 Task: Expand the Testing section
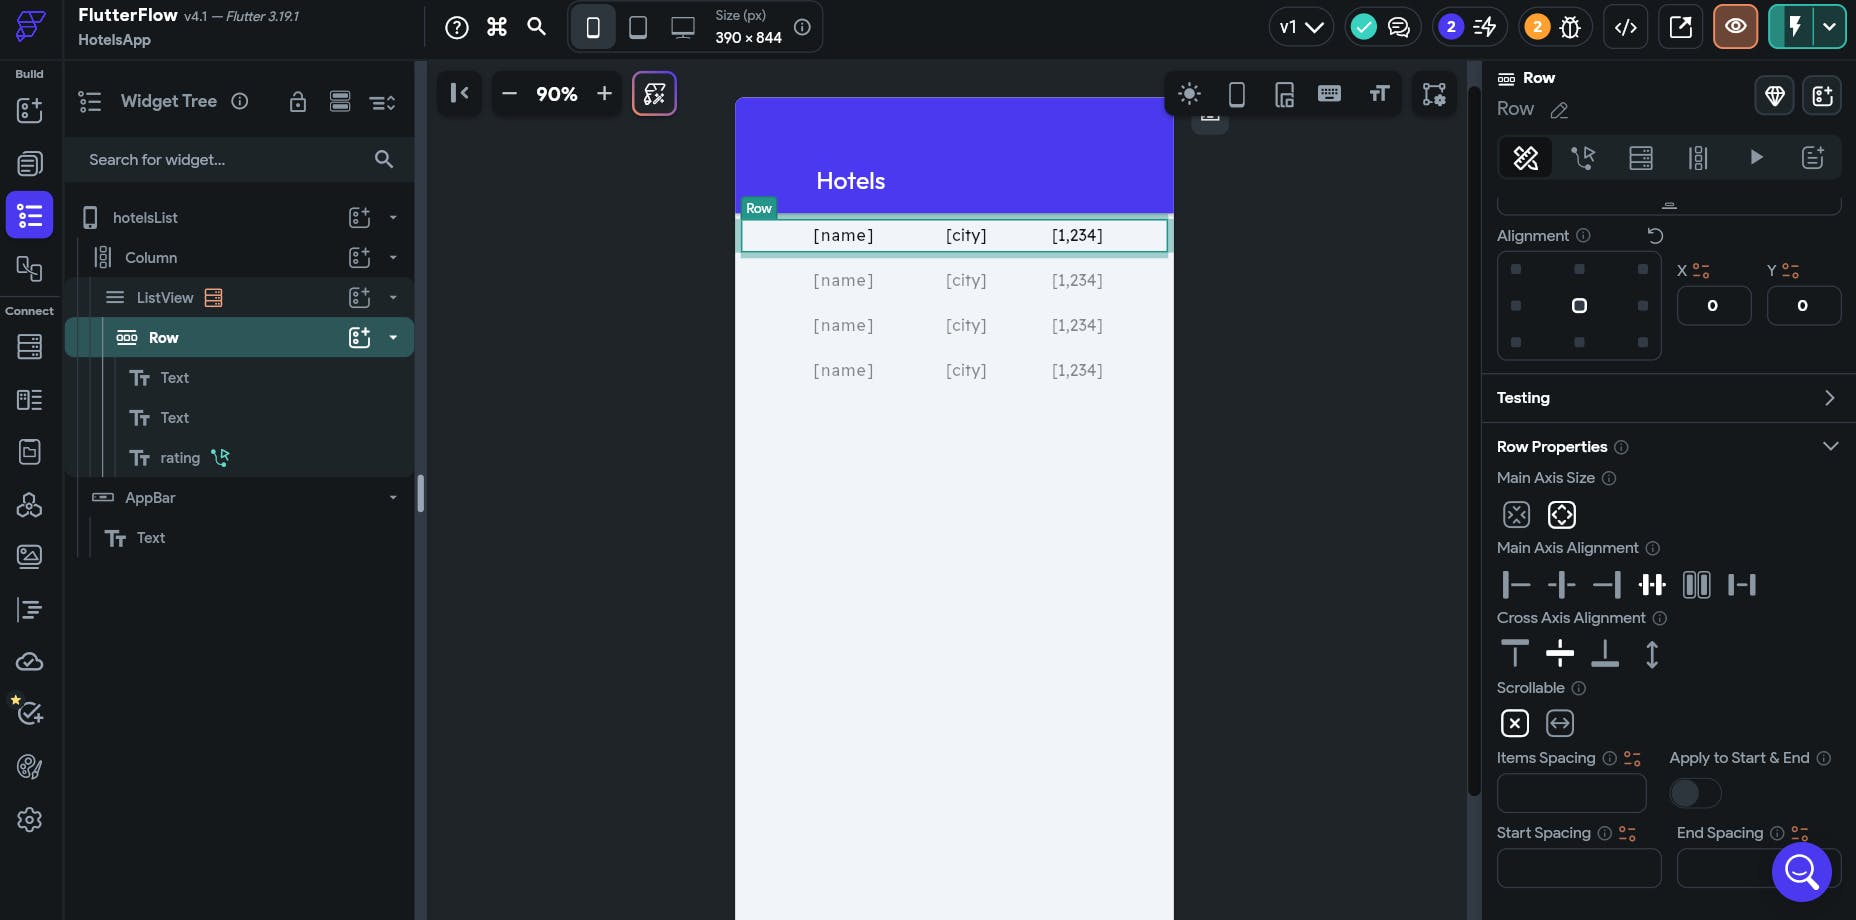click(x=1668, y=398)
